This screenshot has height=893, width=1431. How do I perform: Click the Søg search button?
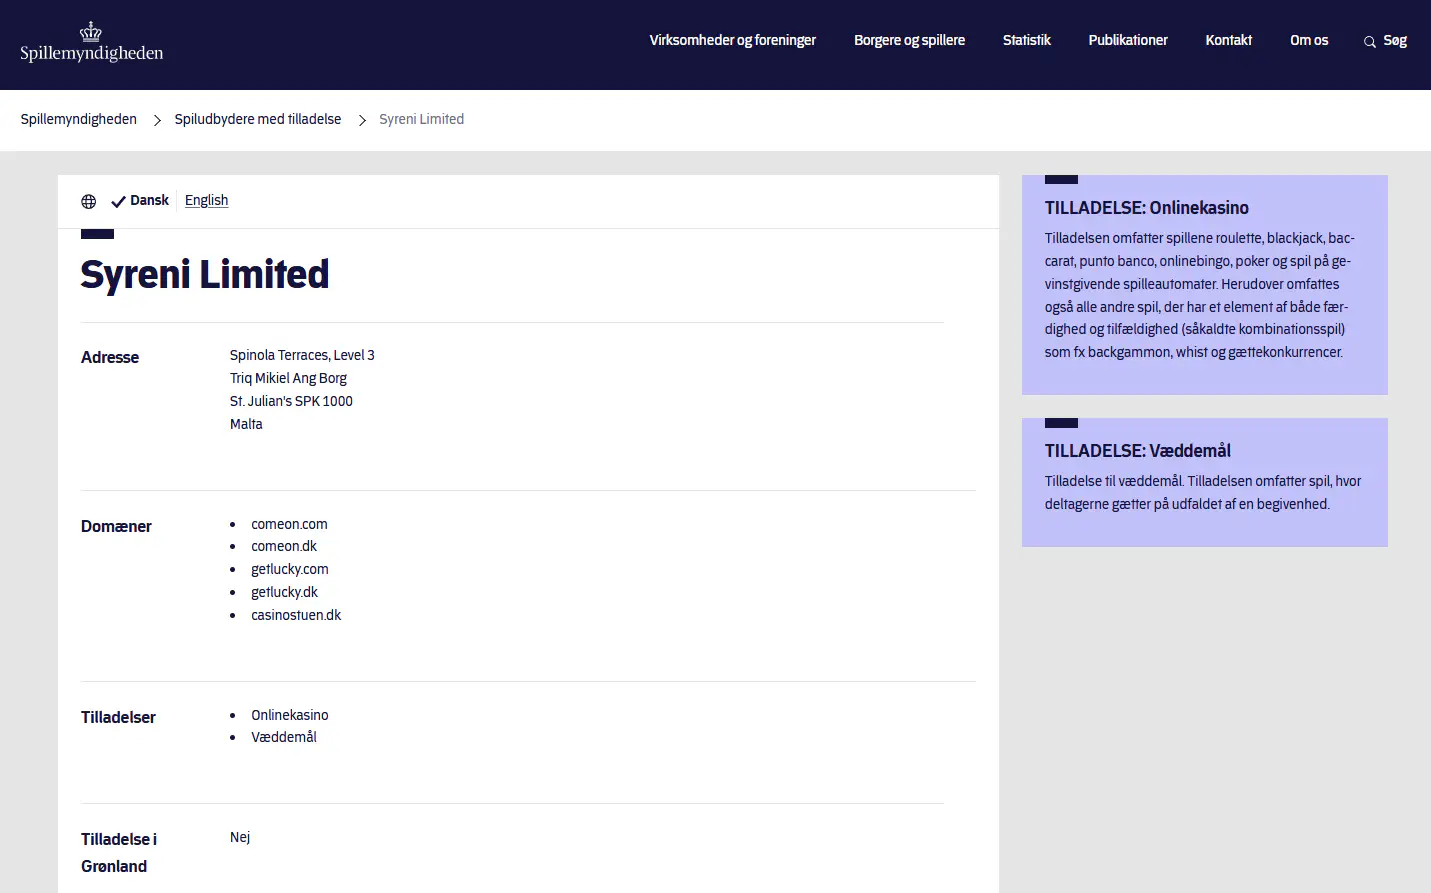(1385, 41)
